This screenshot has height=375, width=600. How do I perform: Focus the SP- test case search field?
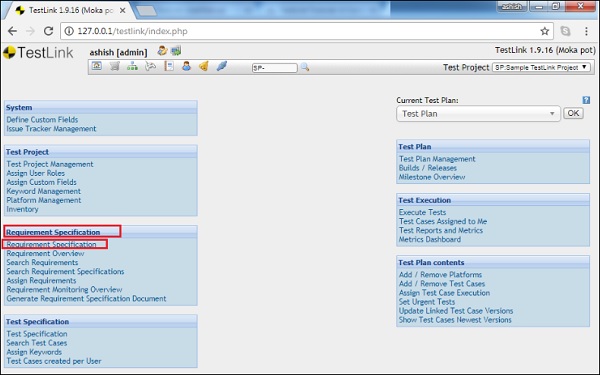274,68
